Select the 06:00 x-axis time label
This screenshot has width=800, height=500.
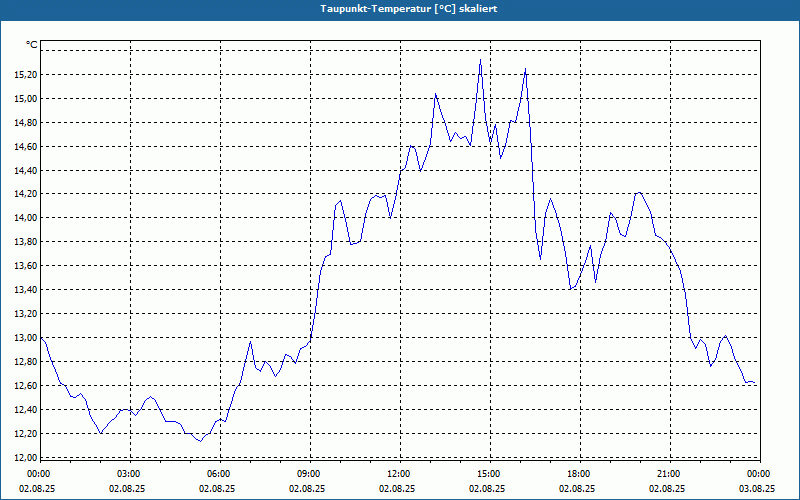point(217,474)
